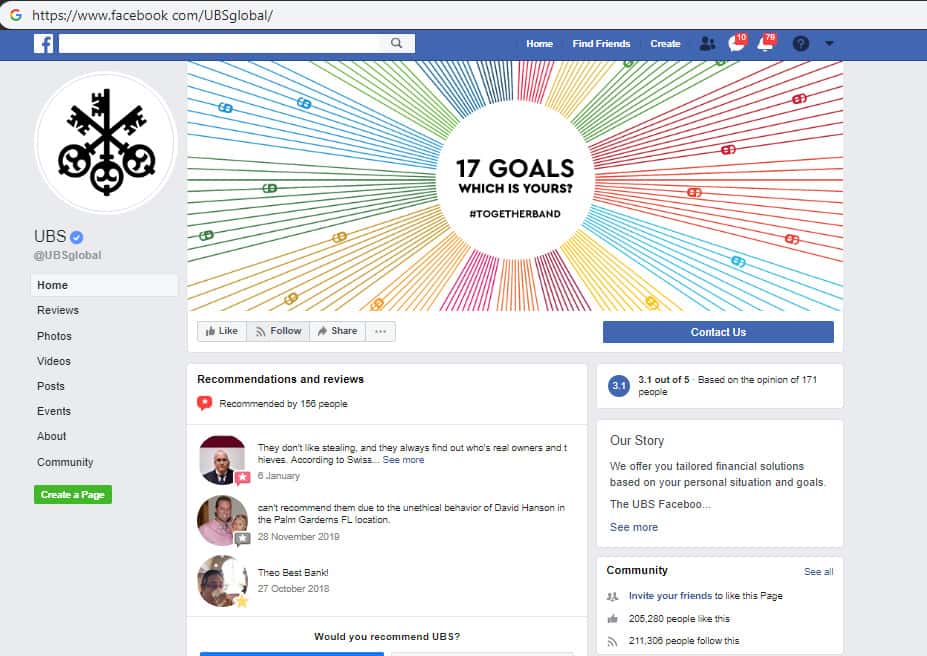Open the 6 January reviewer's profile photo
The height and width of the screenshot is (656, 927).
click(x=222, y=460)
